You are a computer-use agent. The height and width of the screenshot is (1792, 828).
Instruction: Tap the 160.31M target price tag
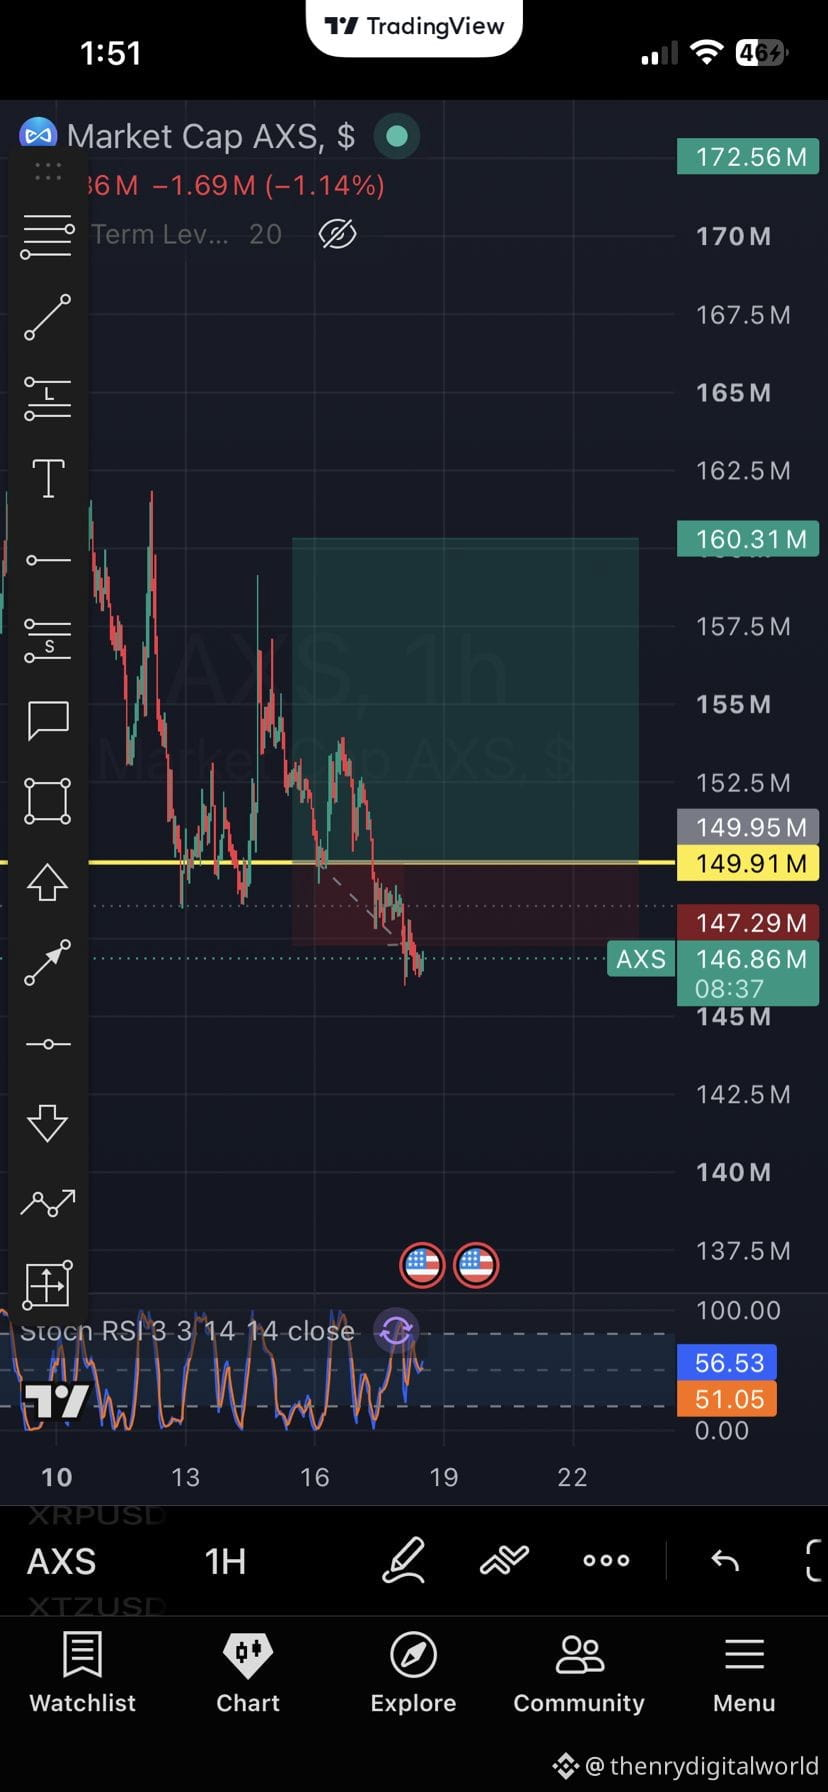point(748,539)
